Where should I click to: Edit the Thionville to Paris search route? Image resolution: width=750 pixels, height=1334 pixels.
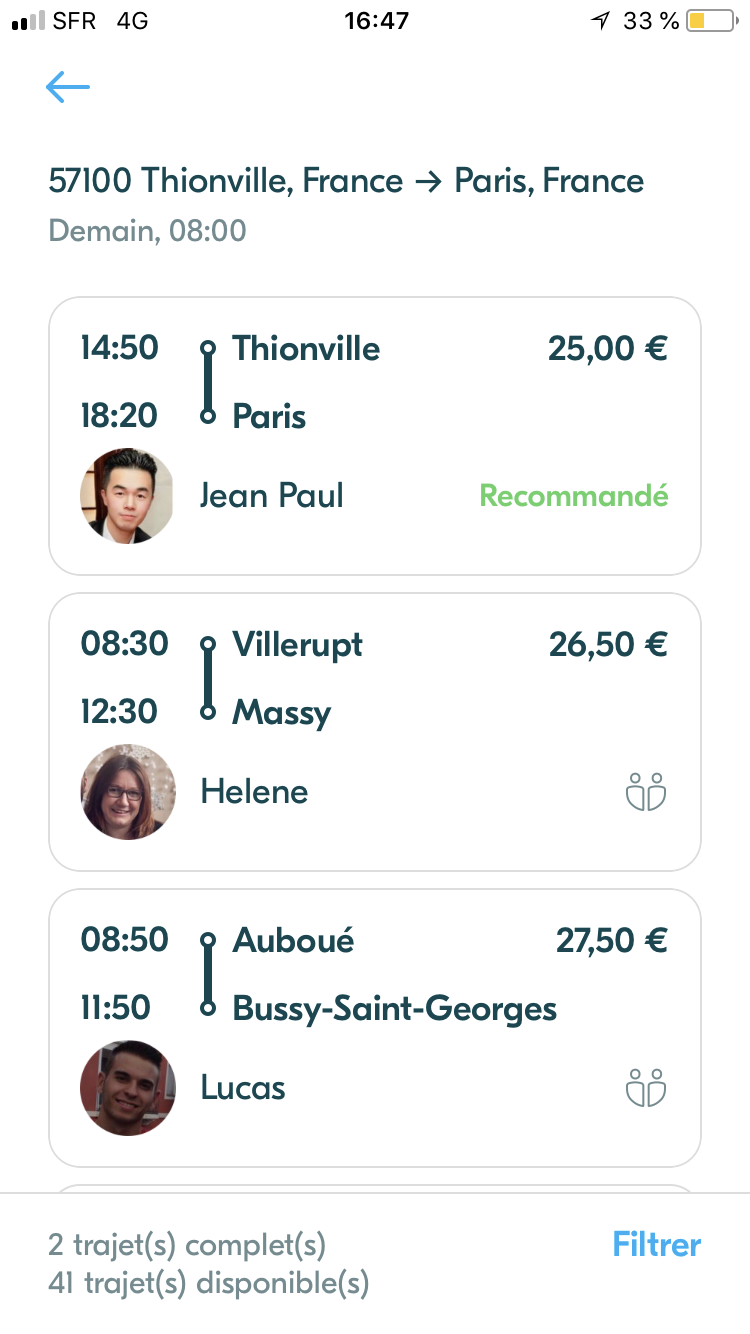click(346, 181)
